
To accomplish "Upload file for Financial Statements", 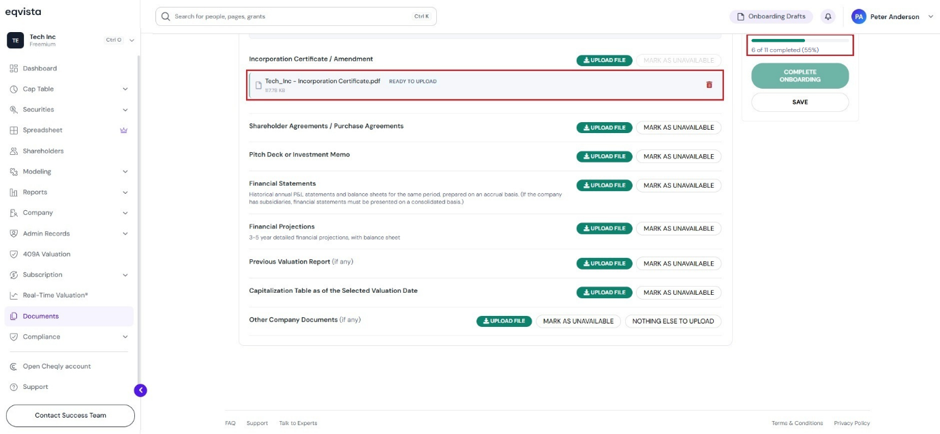I will click(x=604, y=186).
